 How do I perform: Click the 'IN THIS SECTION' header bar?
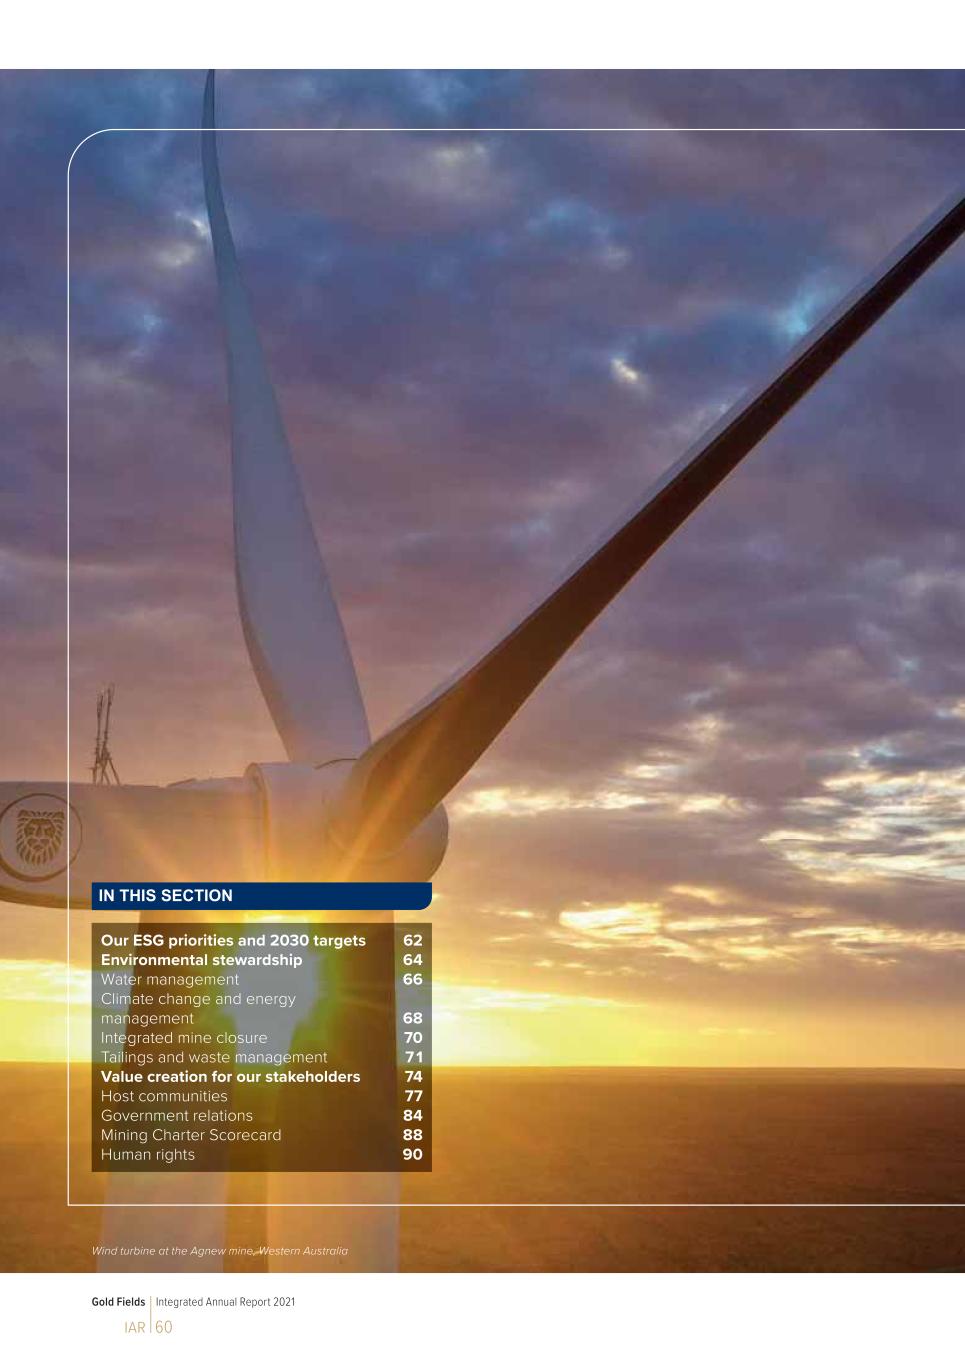[260, 896]
